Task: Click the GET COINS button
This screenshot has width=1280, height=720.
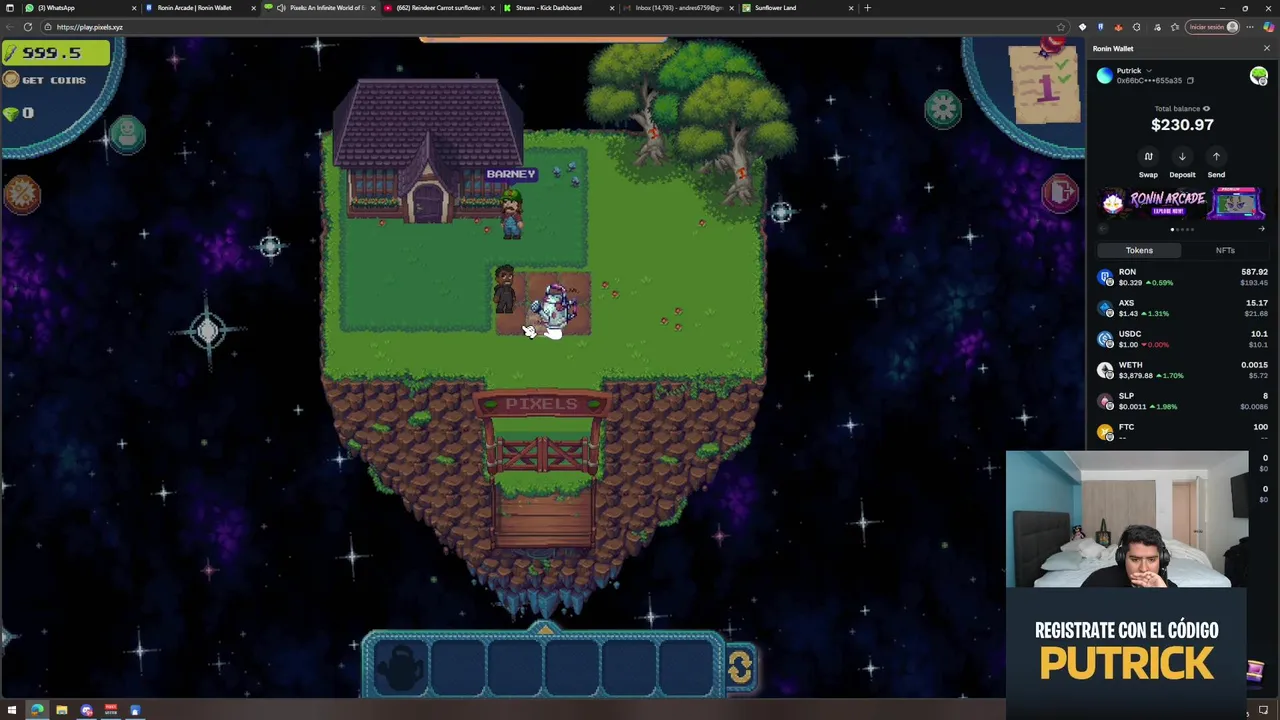Action: click(45, 80)
